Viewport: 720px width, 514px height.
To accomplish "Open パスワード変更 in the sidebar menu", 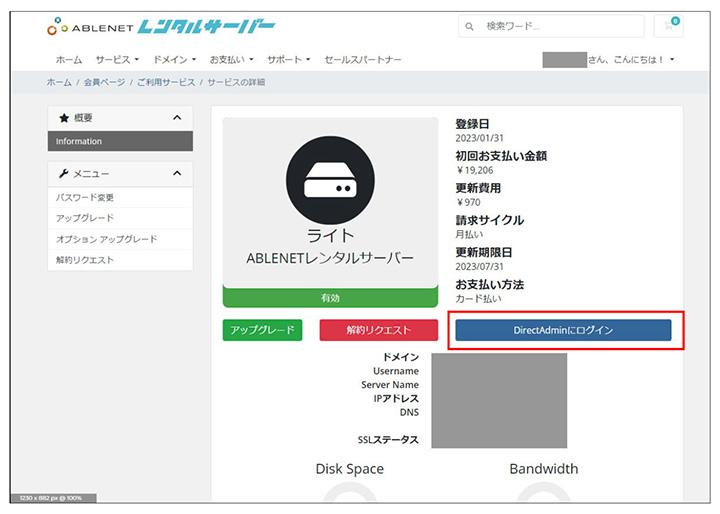I will [x=120, y=198].
